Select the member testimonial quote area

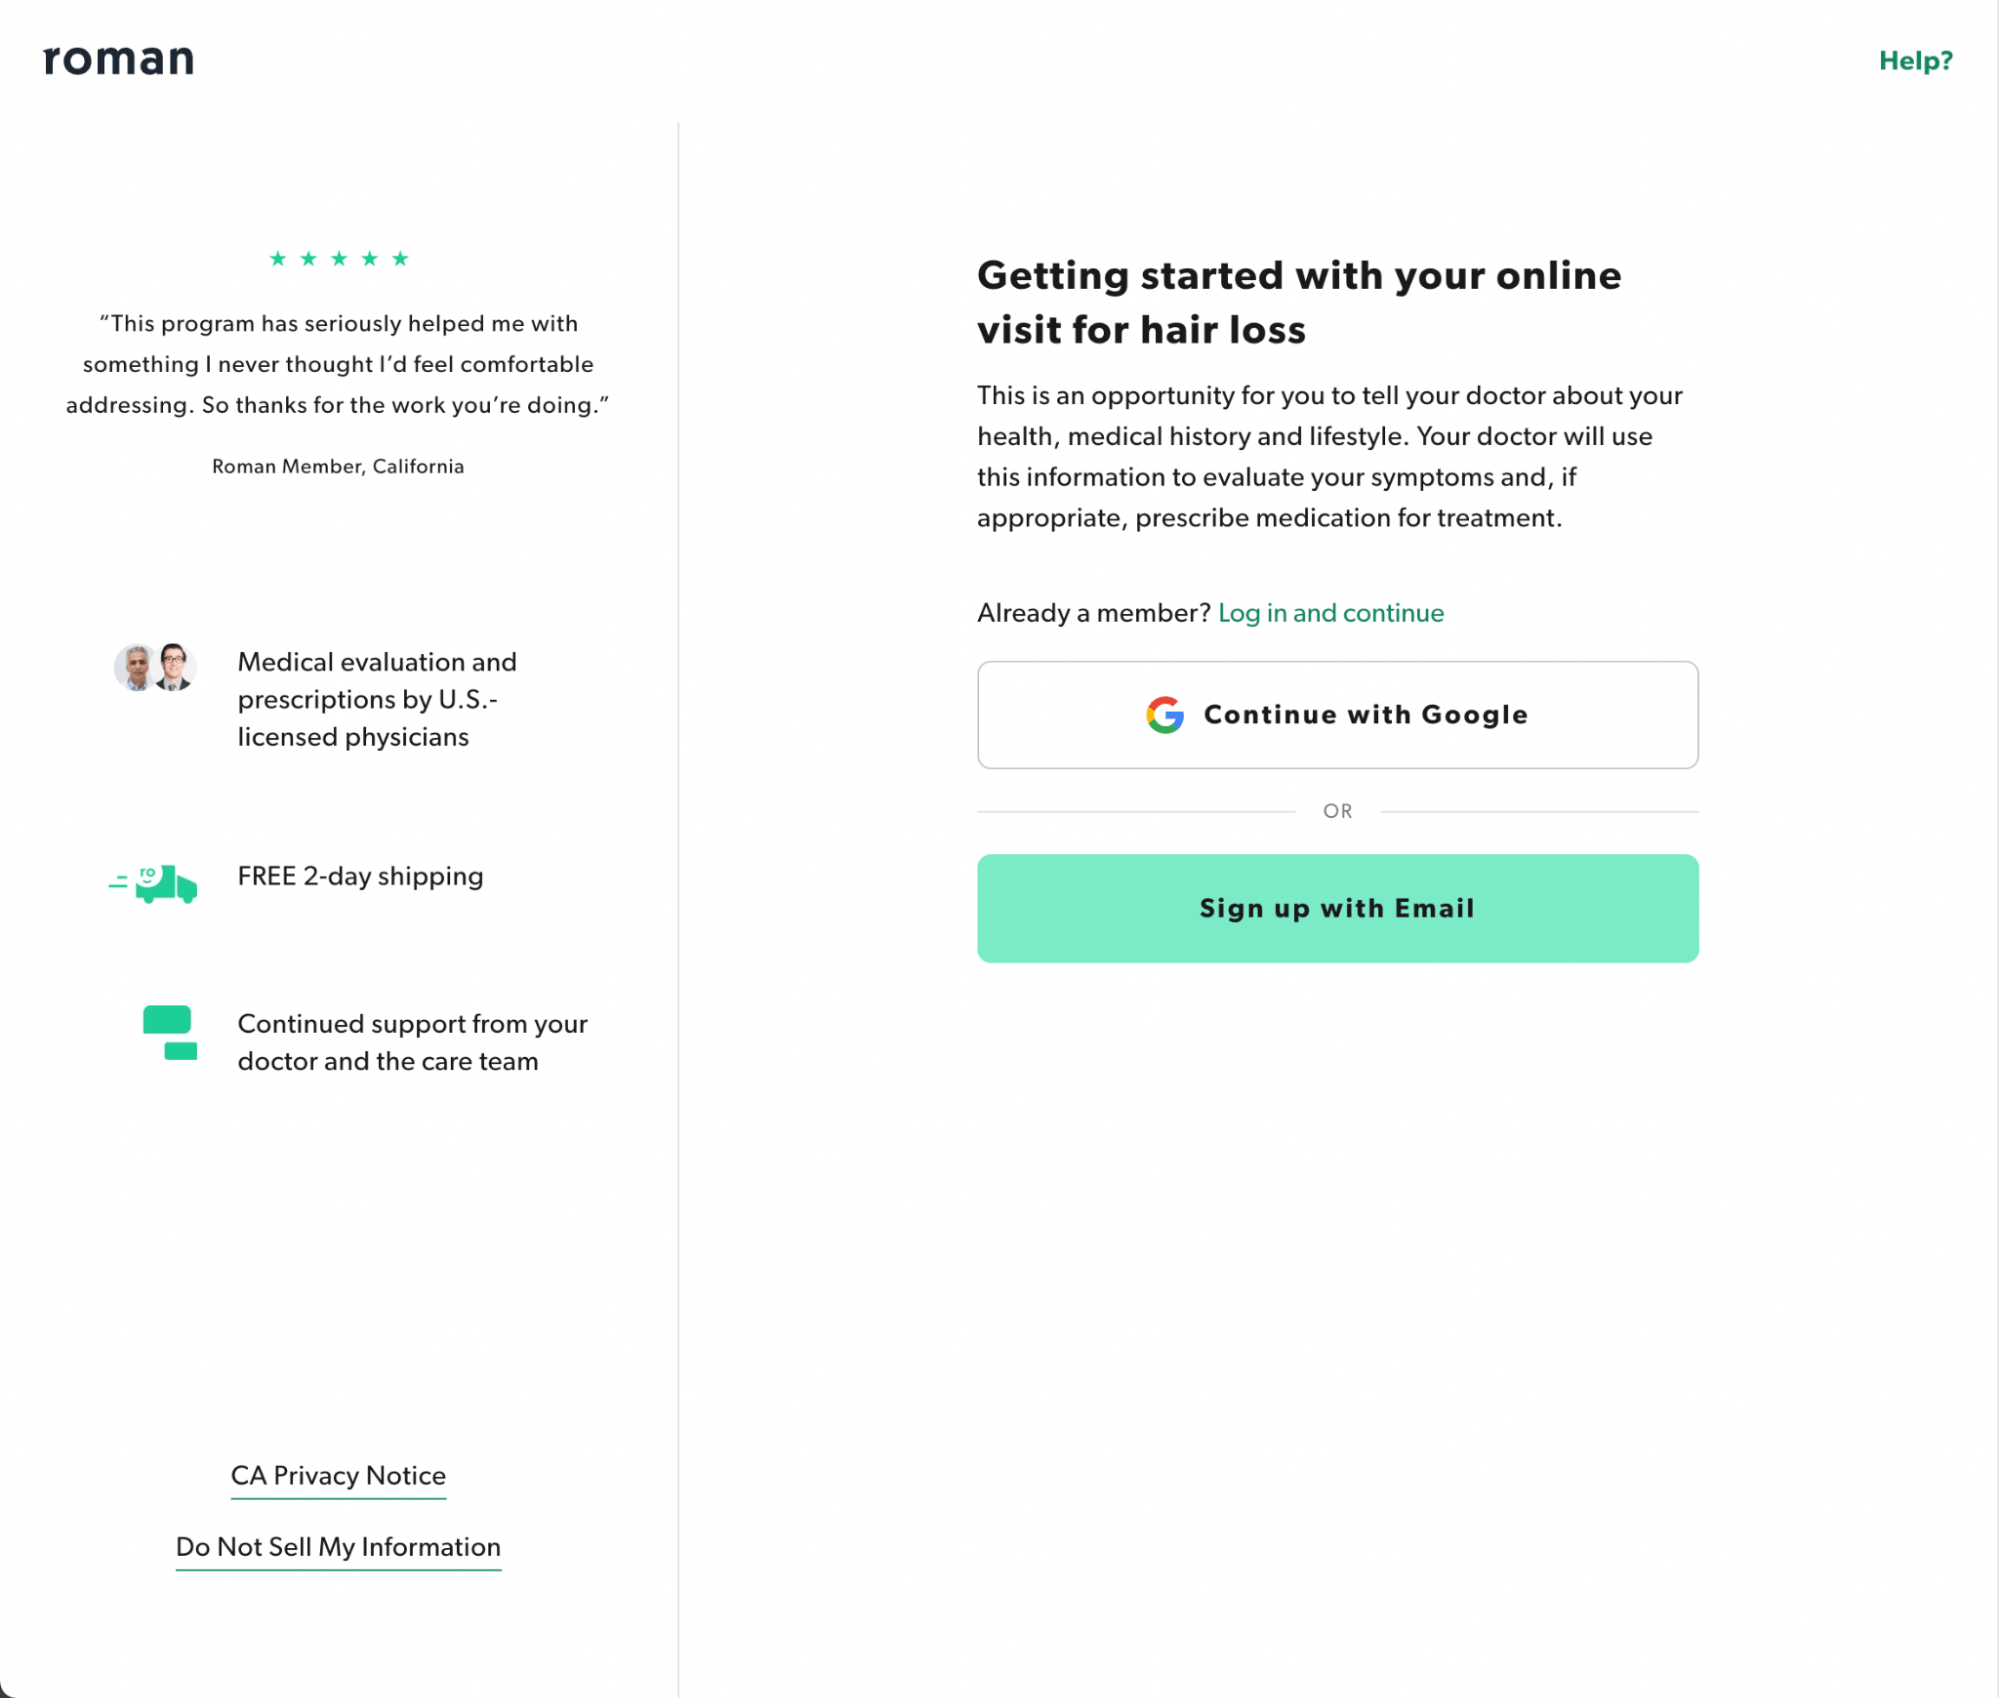pyautogui.click(x=337, y=364)
